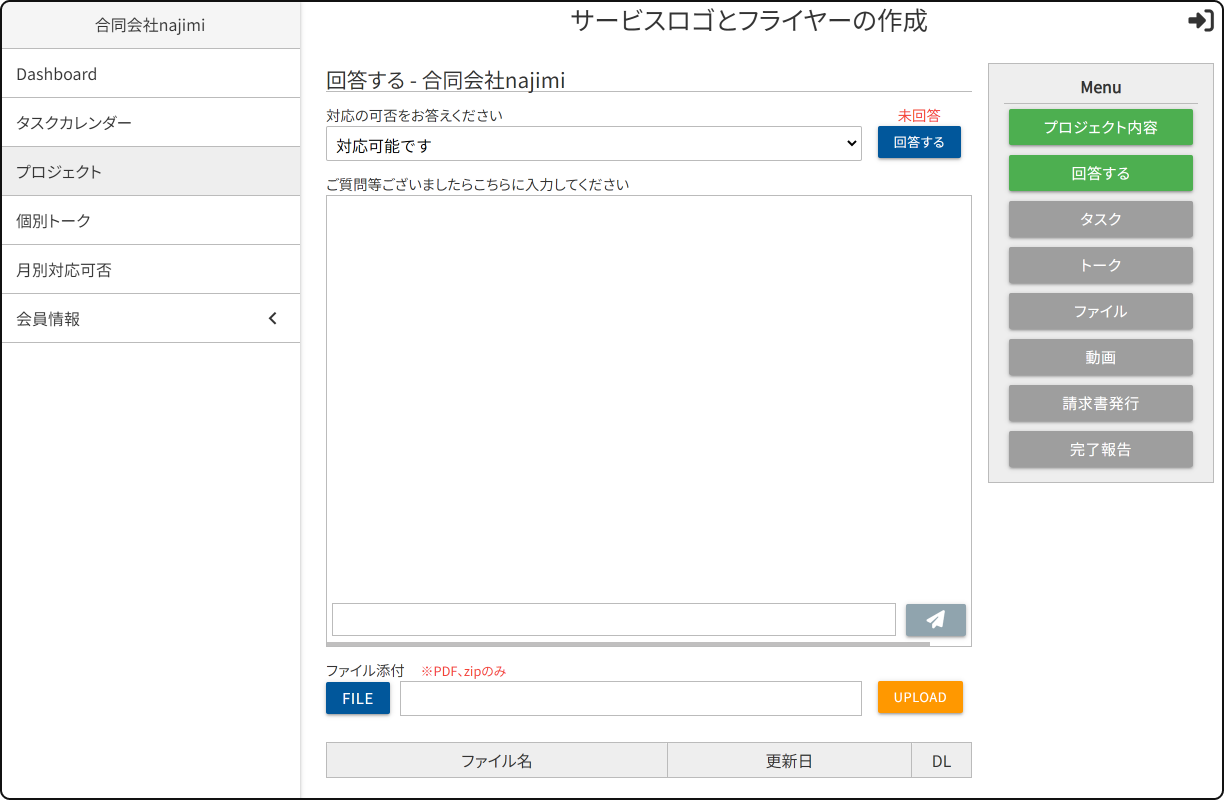Open タスク from the Menu panel
Image resolution: width=1224 pixels, height=800 pixels.
tap(1100, 219)
